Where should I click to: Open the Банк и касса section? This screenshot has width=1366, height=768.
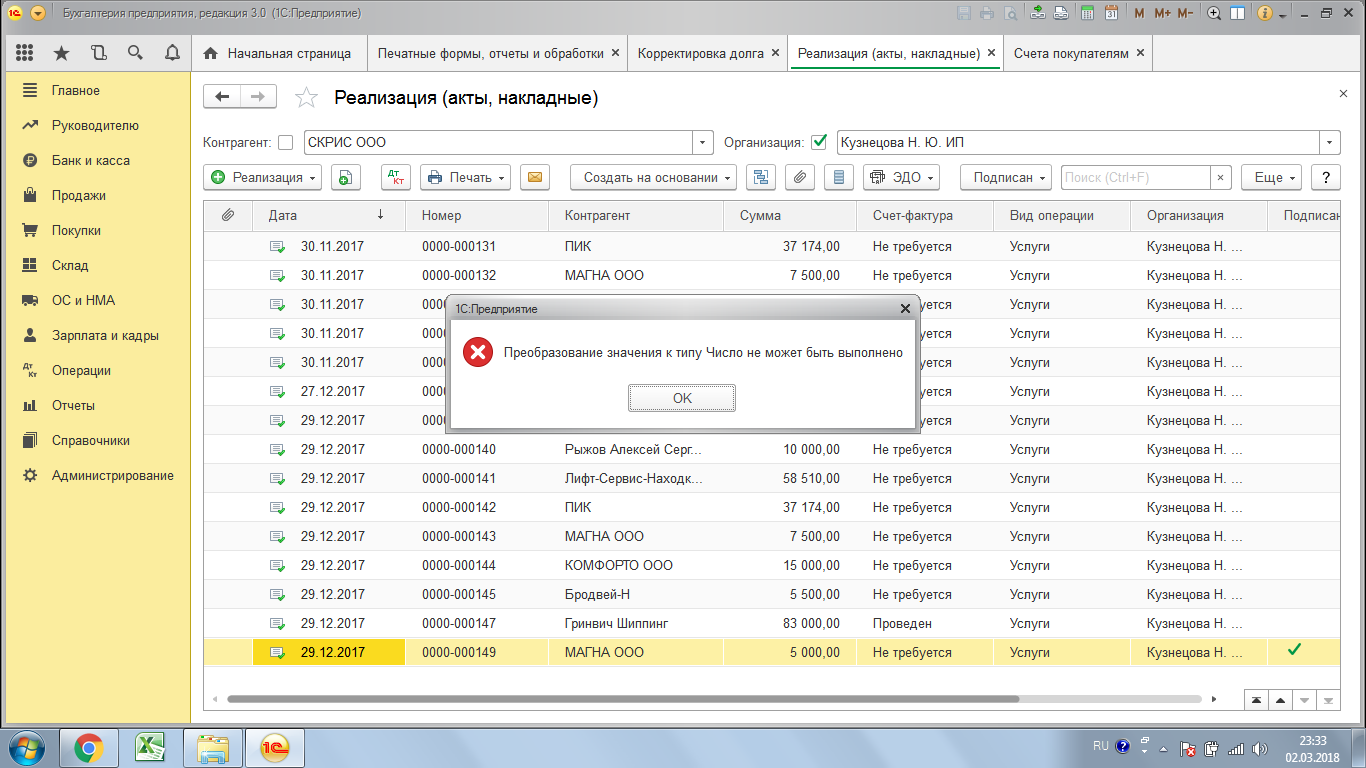click(91, 160)
